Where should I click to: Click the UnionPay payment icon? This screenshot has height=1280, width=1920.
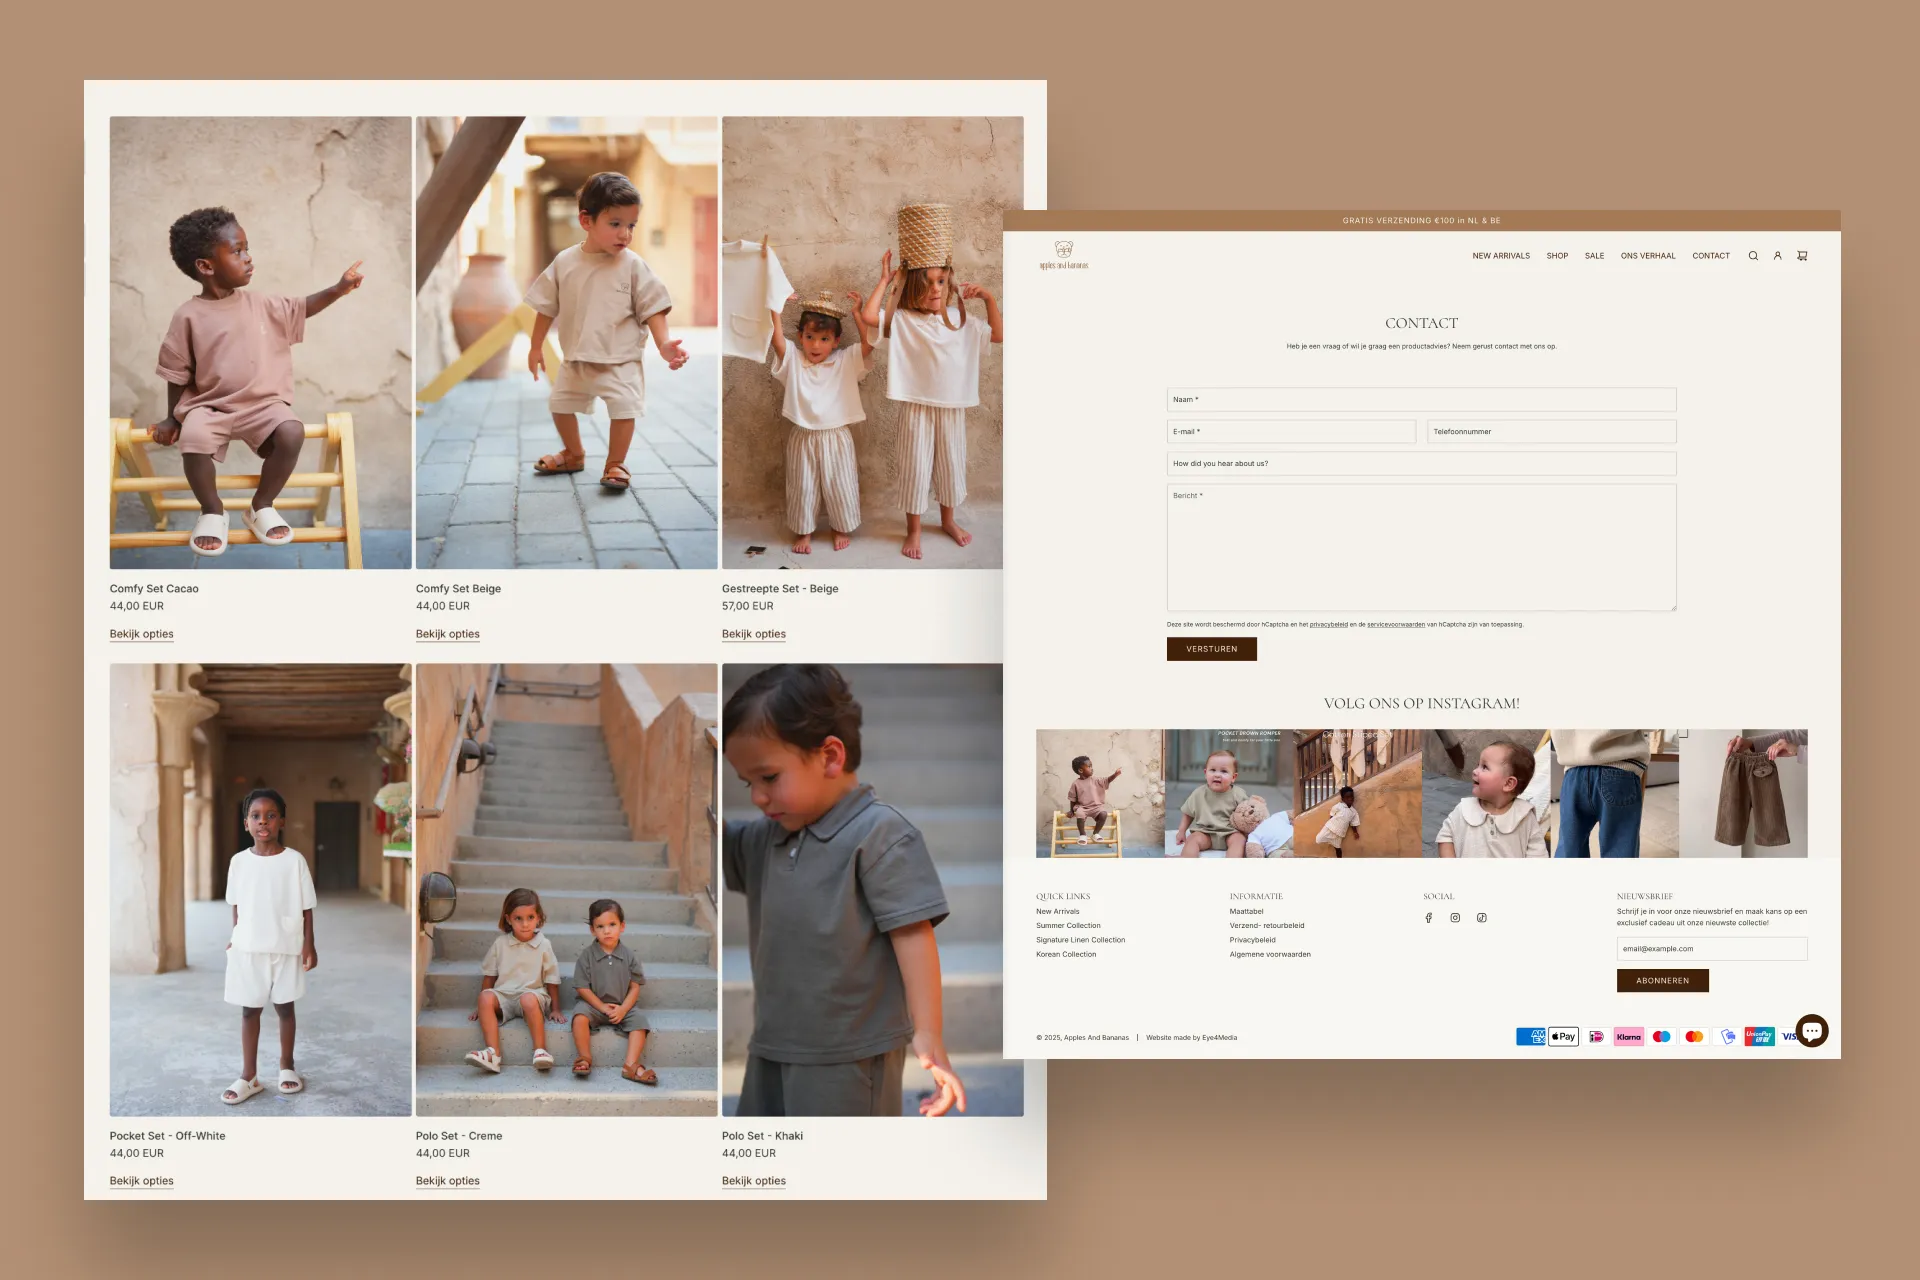pos(1759,1037)
